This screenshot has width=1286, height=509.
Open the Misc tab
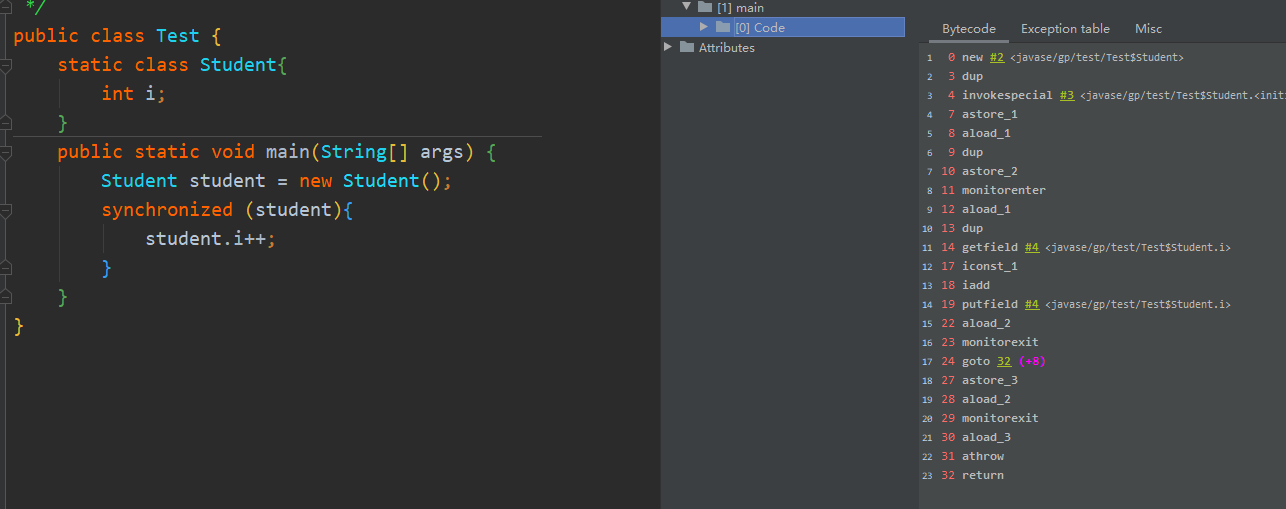point(1148,29)
